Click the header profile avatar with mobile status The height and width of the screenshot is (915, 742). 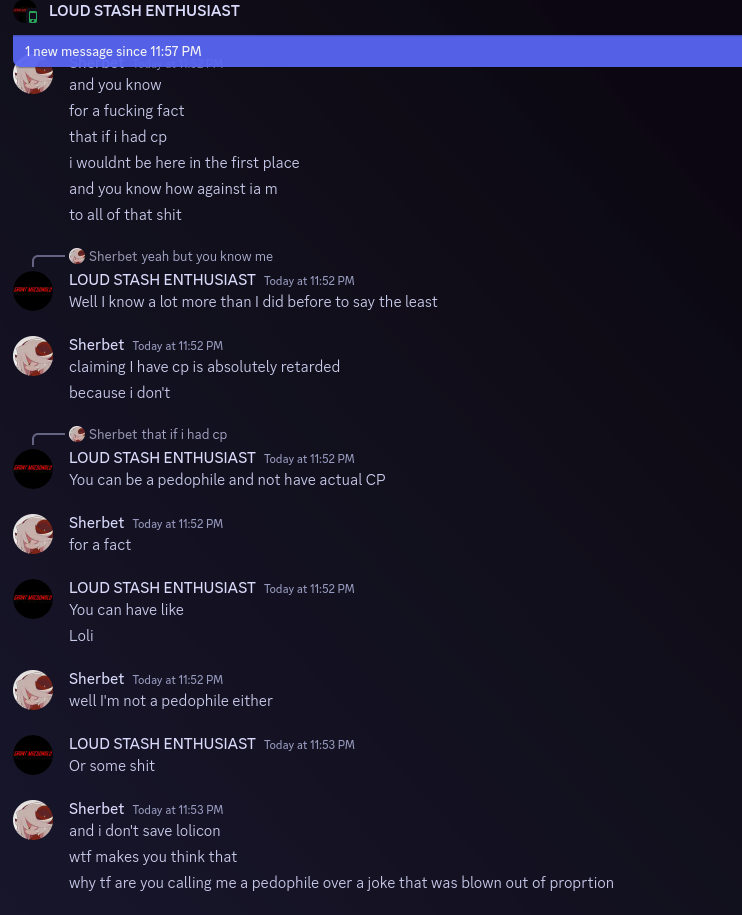25,11
